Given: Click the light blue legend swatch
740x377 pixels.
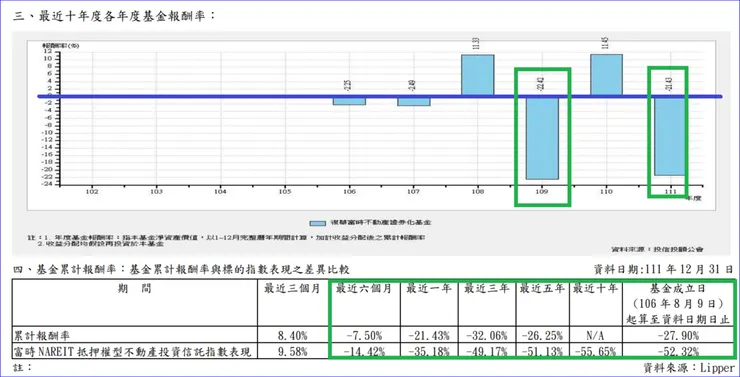Looking at the screenshot, I should [318, 223].
